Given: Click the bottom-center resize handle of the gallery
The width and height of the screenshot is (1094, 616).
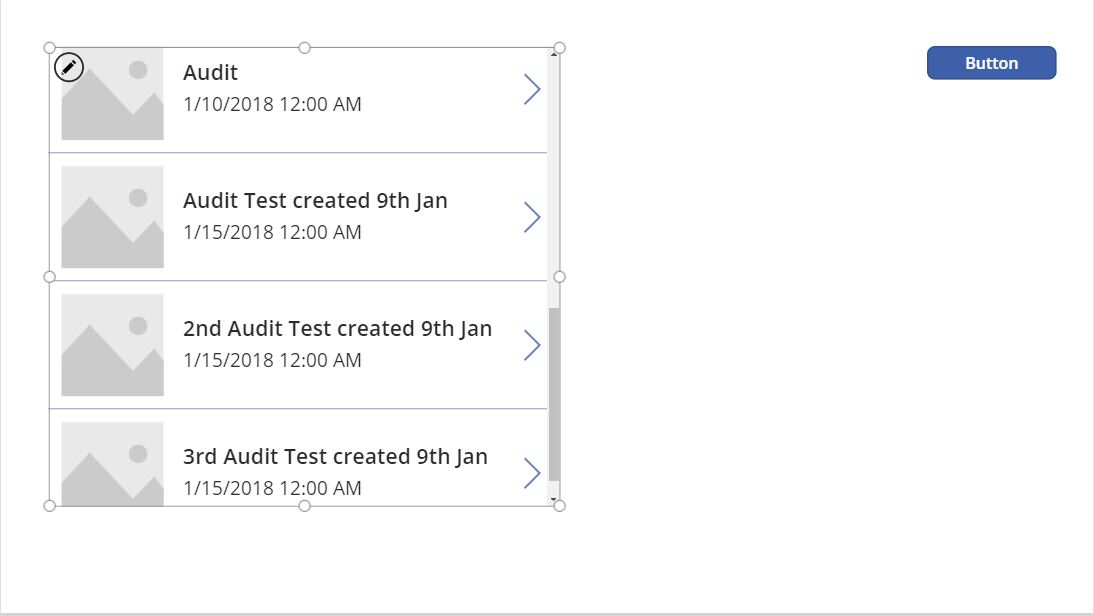Looking at the screenshot, I should 305,506.
